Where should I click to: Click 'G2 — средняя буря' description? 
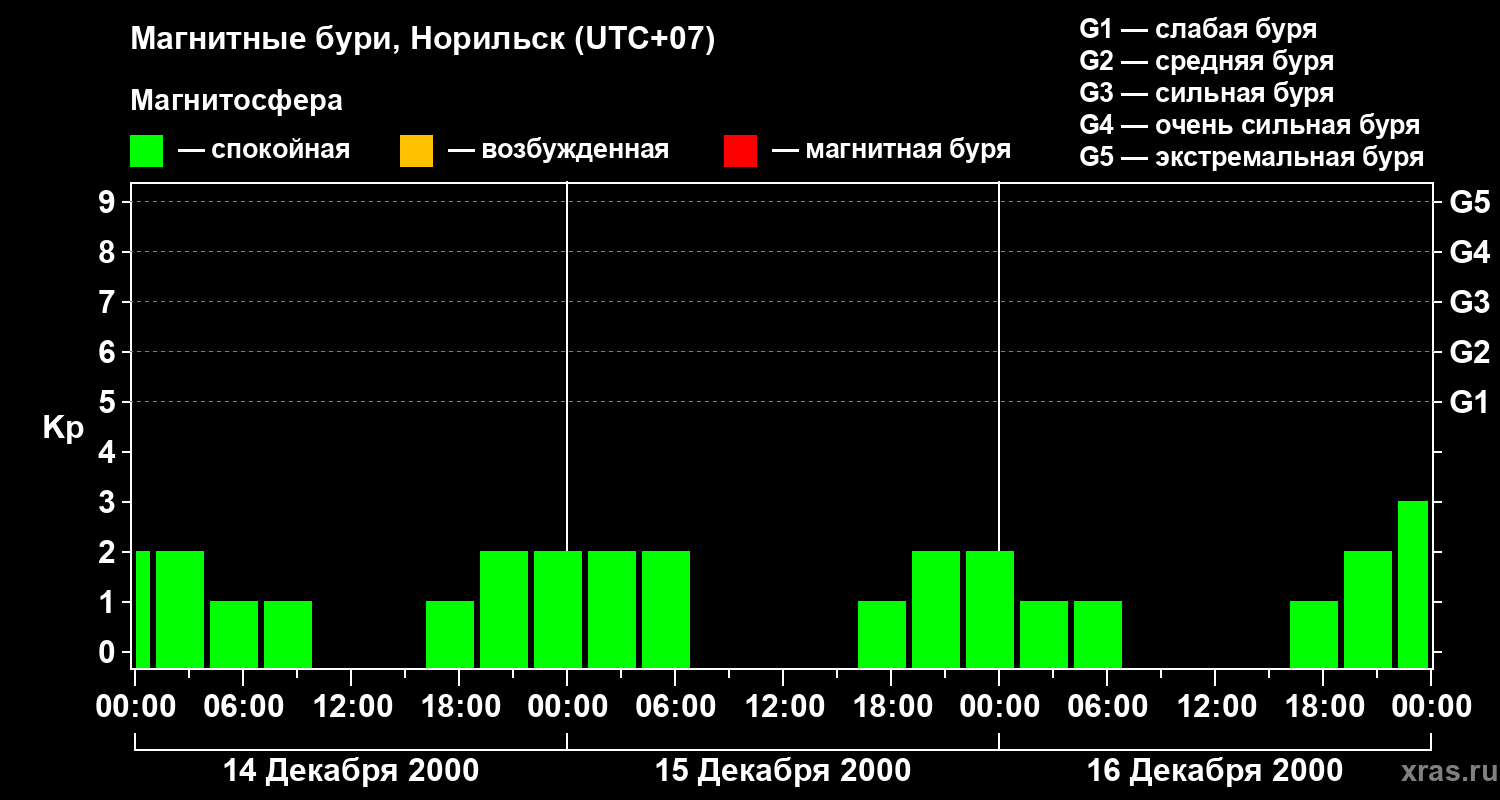coord(1207,61)
